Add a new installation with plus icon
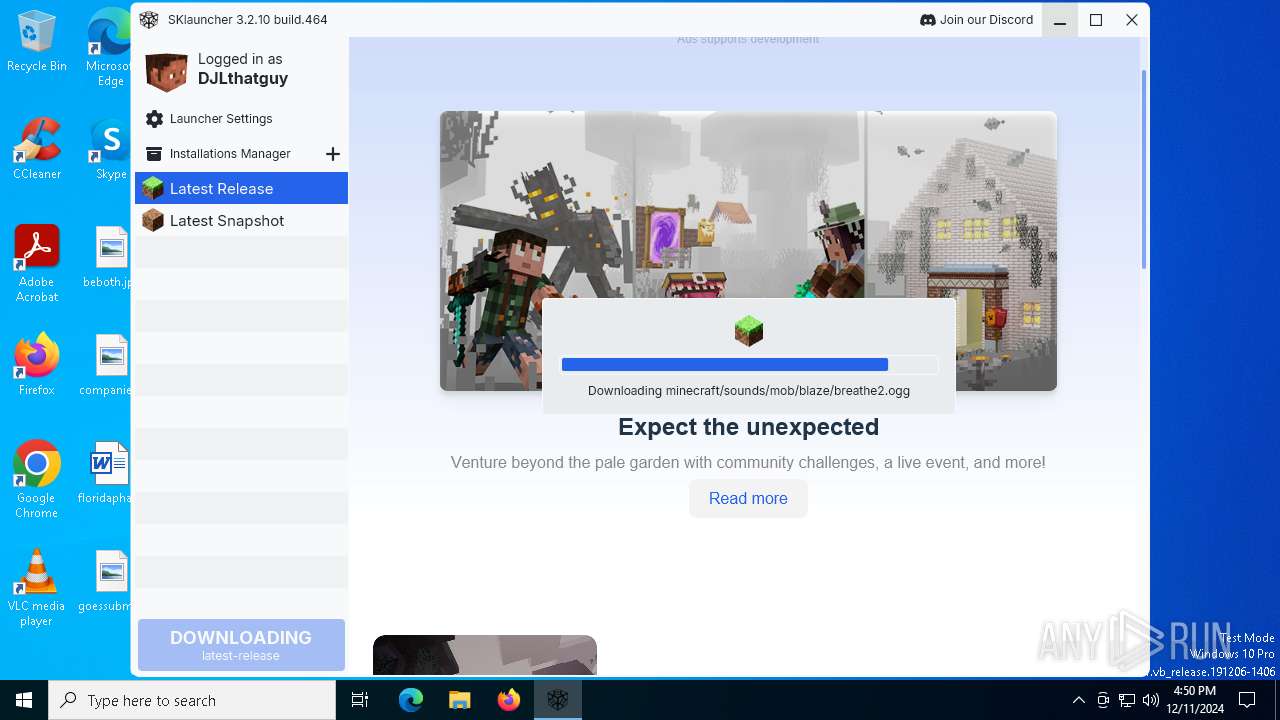The width and height of the screenshot is (1280, 720). [x=333, y=154]
